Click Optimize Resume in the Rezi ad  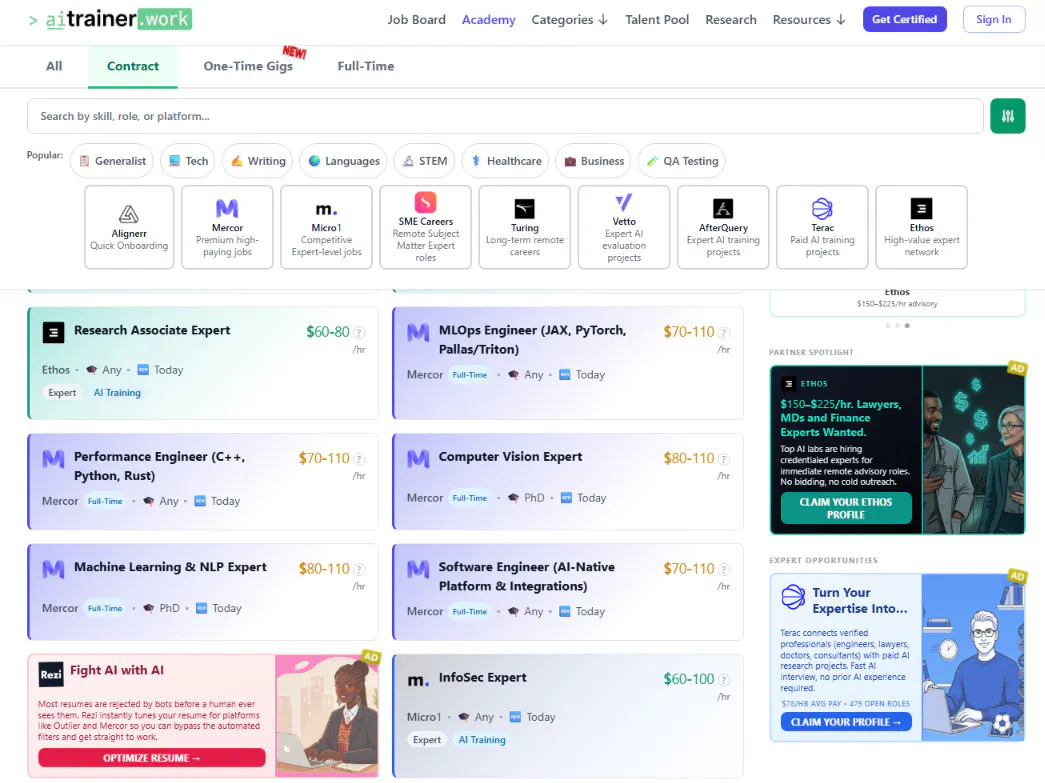pos(152,758)
